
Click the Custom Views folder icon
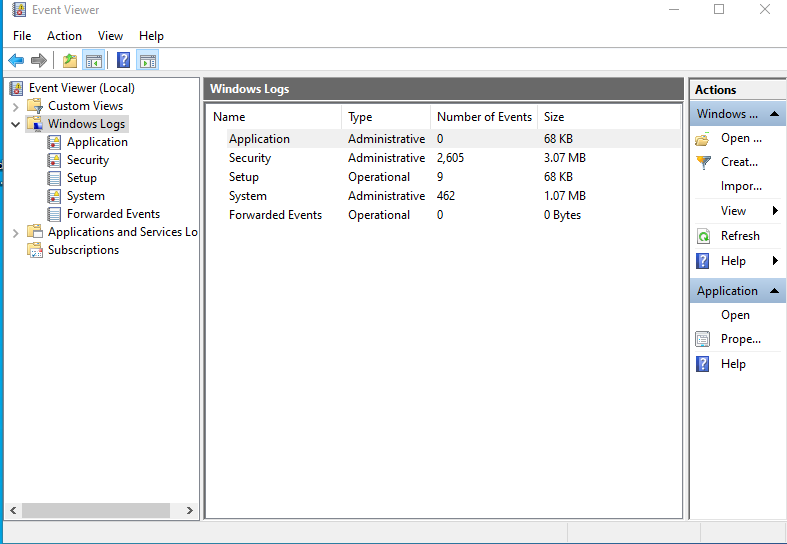(x=35, y=106)
